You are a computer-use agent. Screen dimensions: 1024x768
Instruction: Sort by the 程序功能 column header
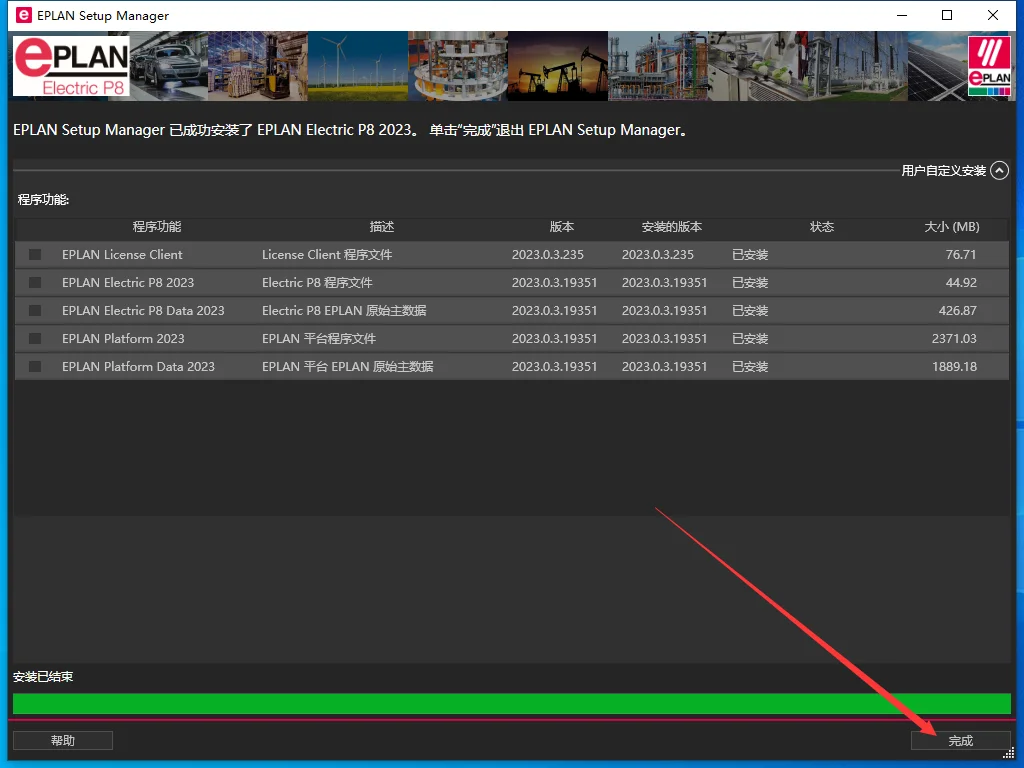click(157, 227)
